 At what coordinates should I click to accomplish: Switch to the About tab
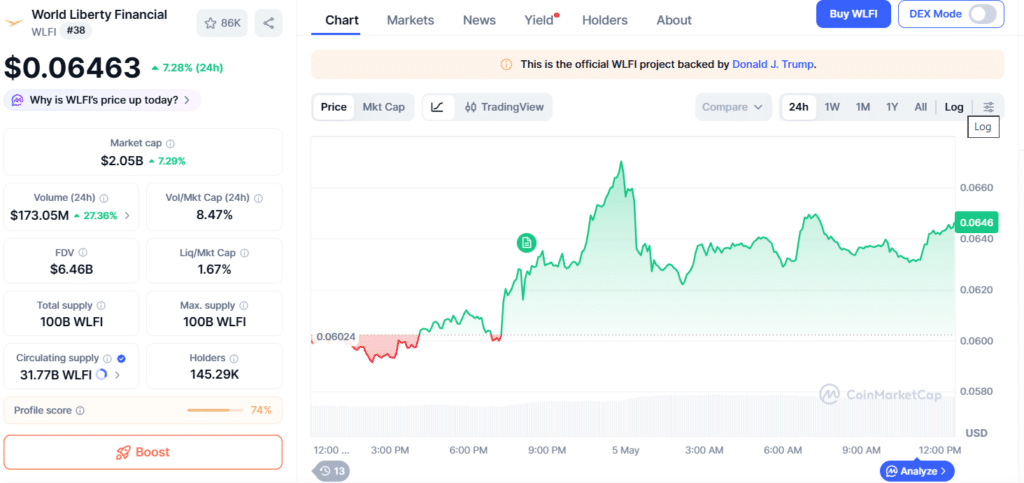tap(674, 20)
